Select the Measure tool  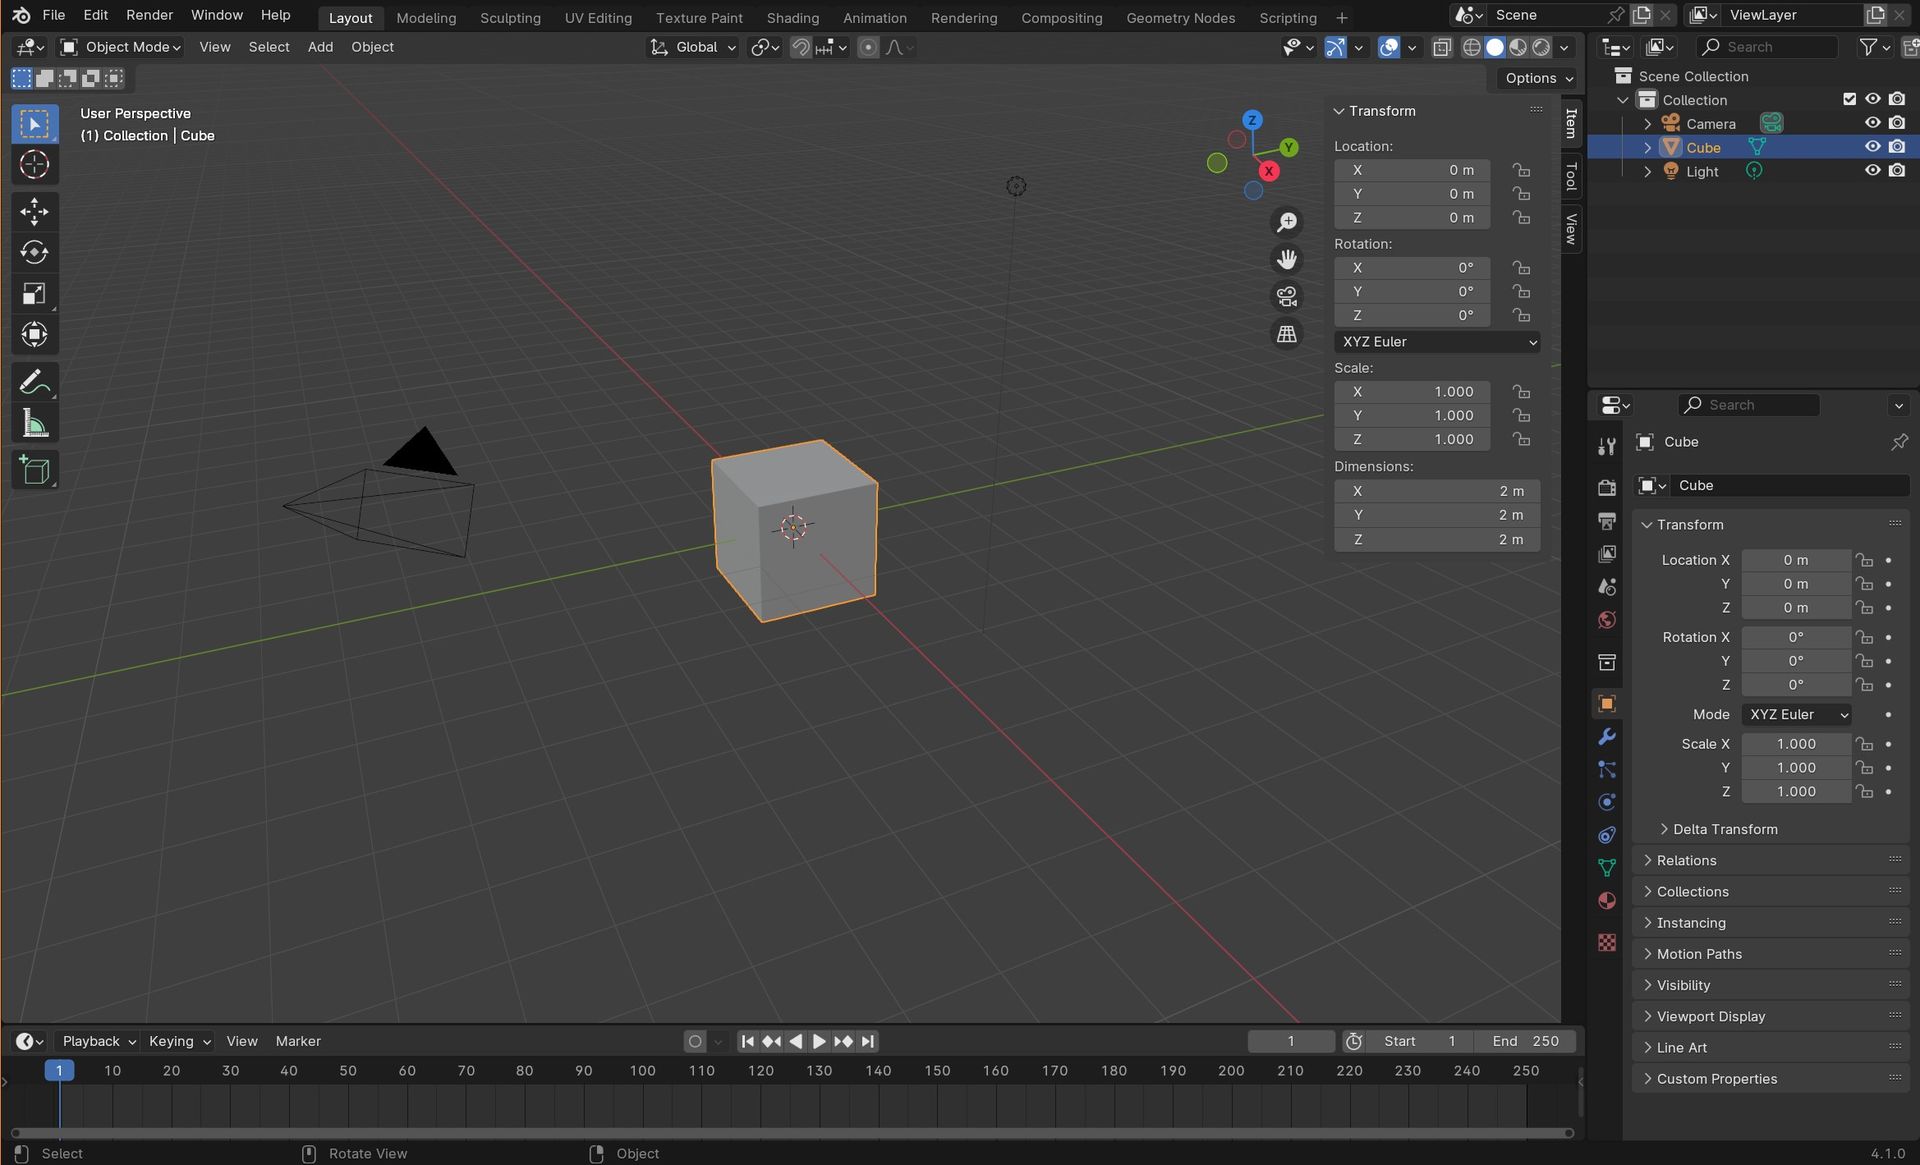tap(34, 423)
